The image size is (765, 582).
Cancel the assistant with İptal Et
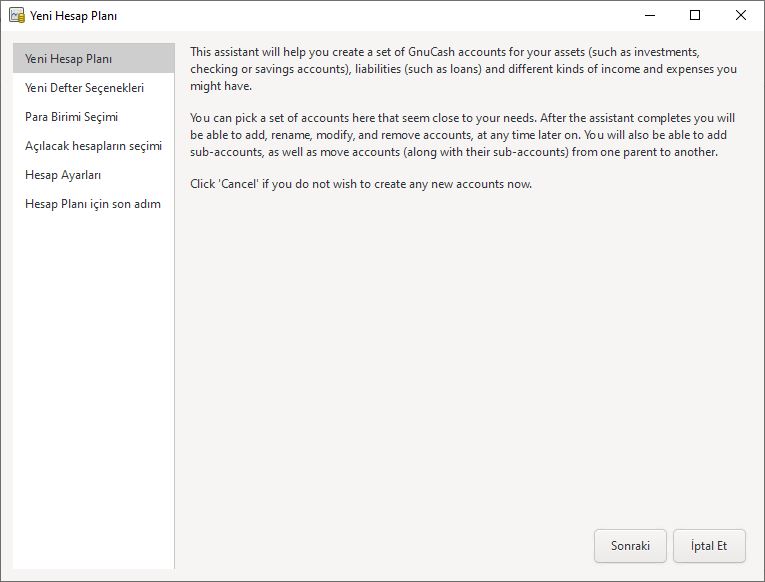click(709, 546)
